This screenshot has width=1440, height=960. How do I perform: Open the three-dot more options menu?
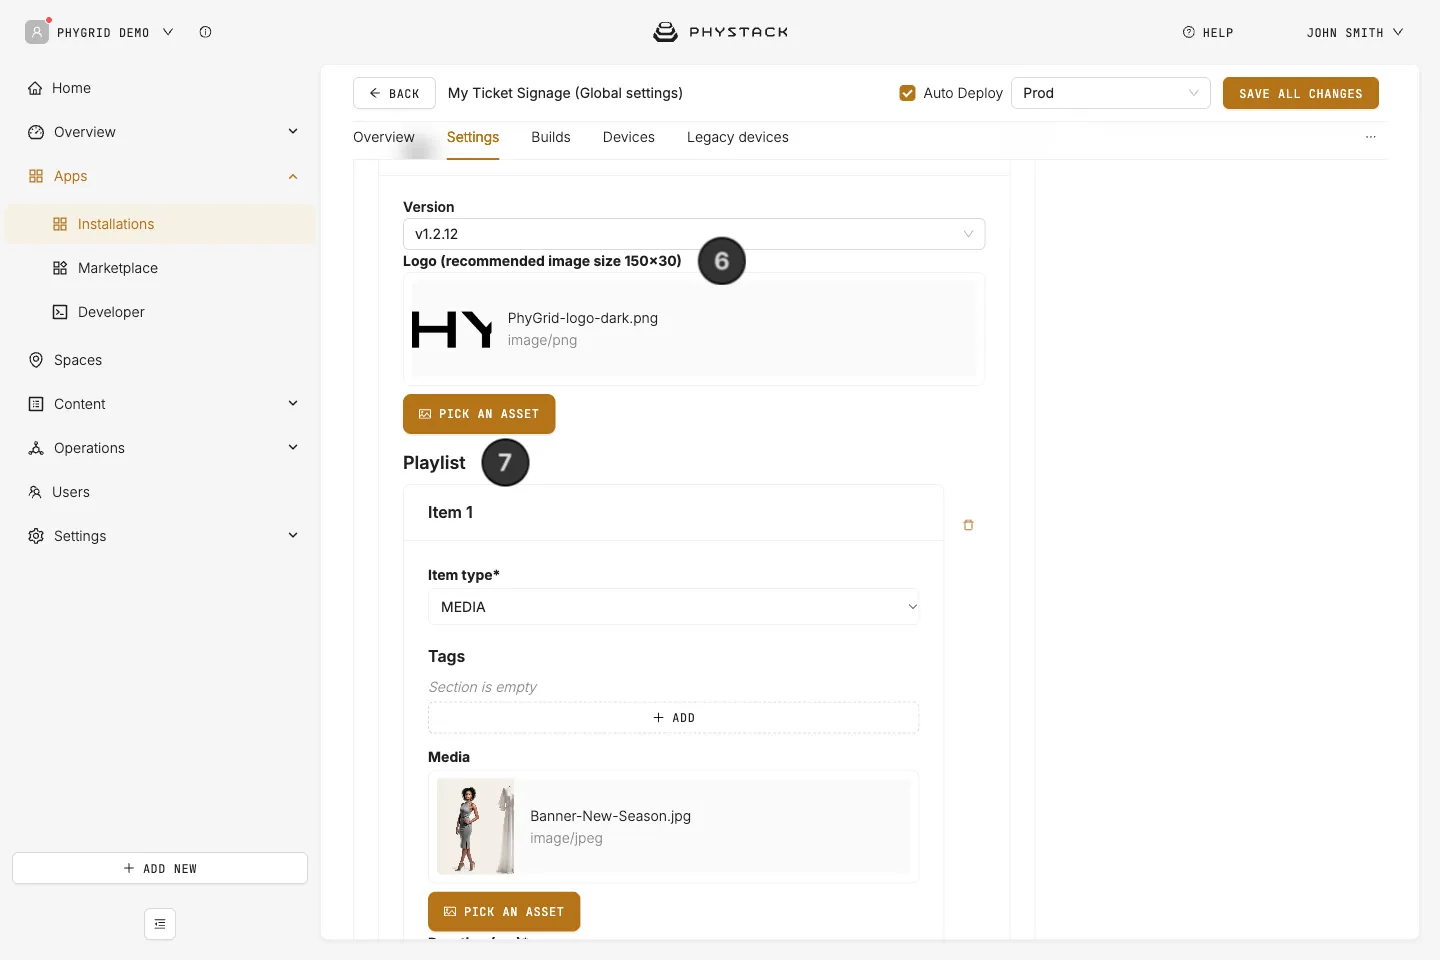coord(1371,137)
